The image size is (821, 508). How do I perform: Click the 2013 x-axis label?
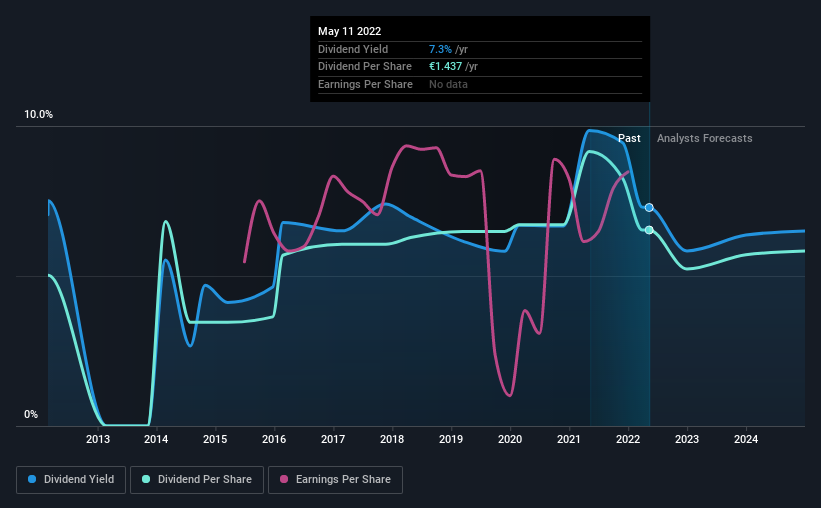pos(98,439)
